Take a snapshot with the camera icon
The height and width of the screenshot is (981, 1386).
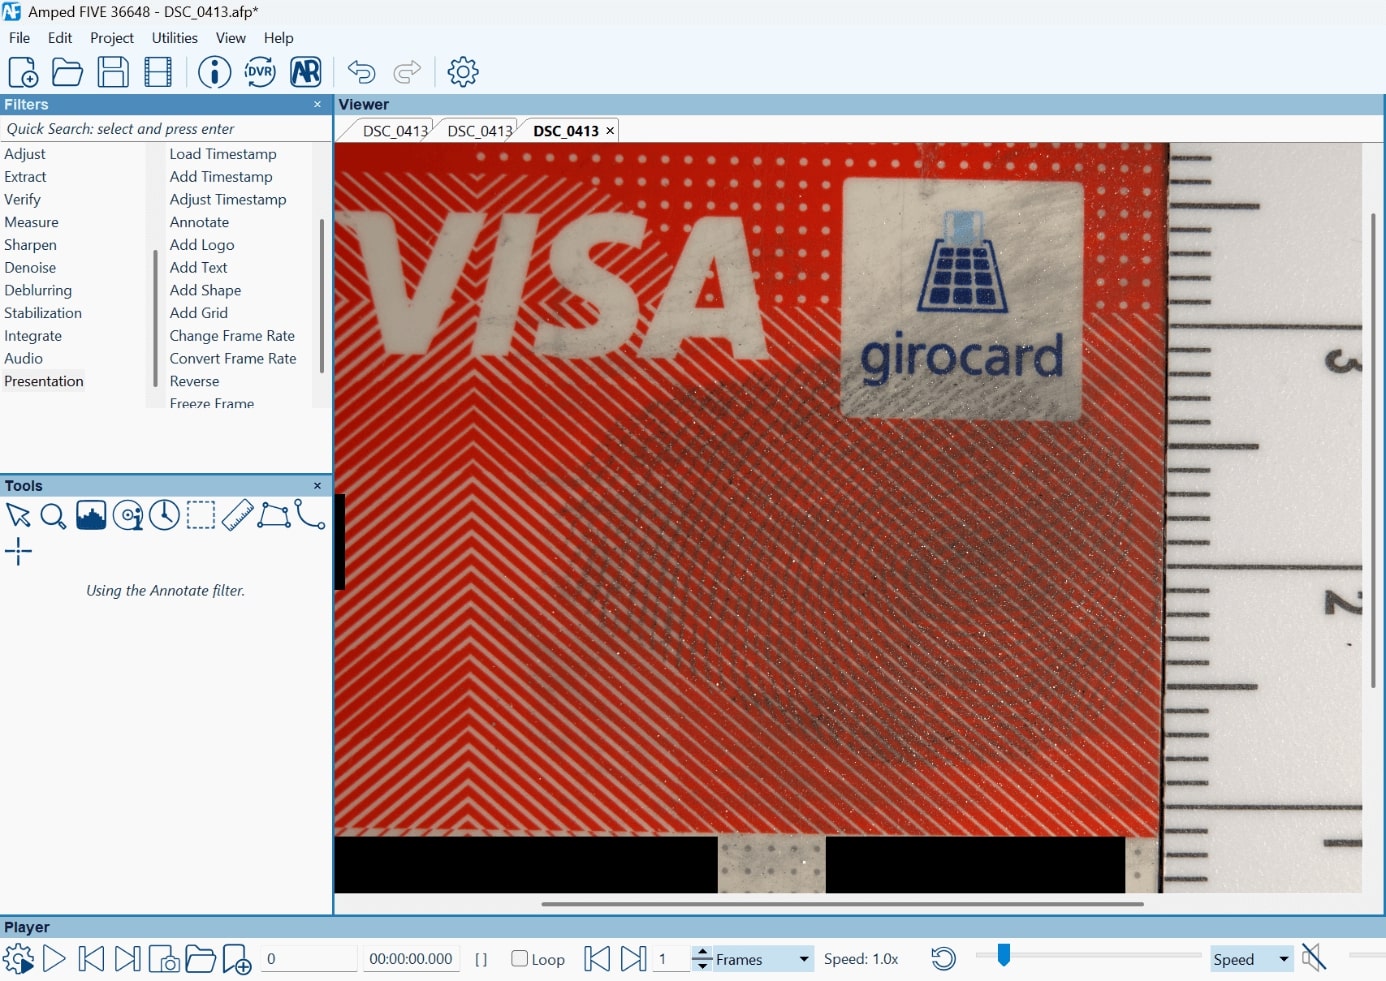click(164, 960)
